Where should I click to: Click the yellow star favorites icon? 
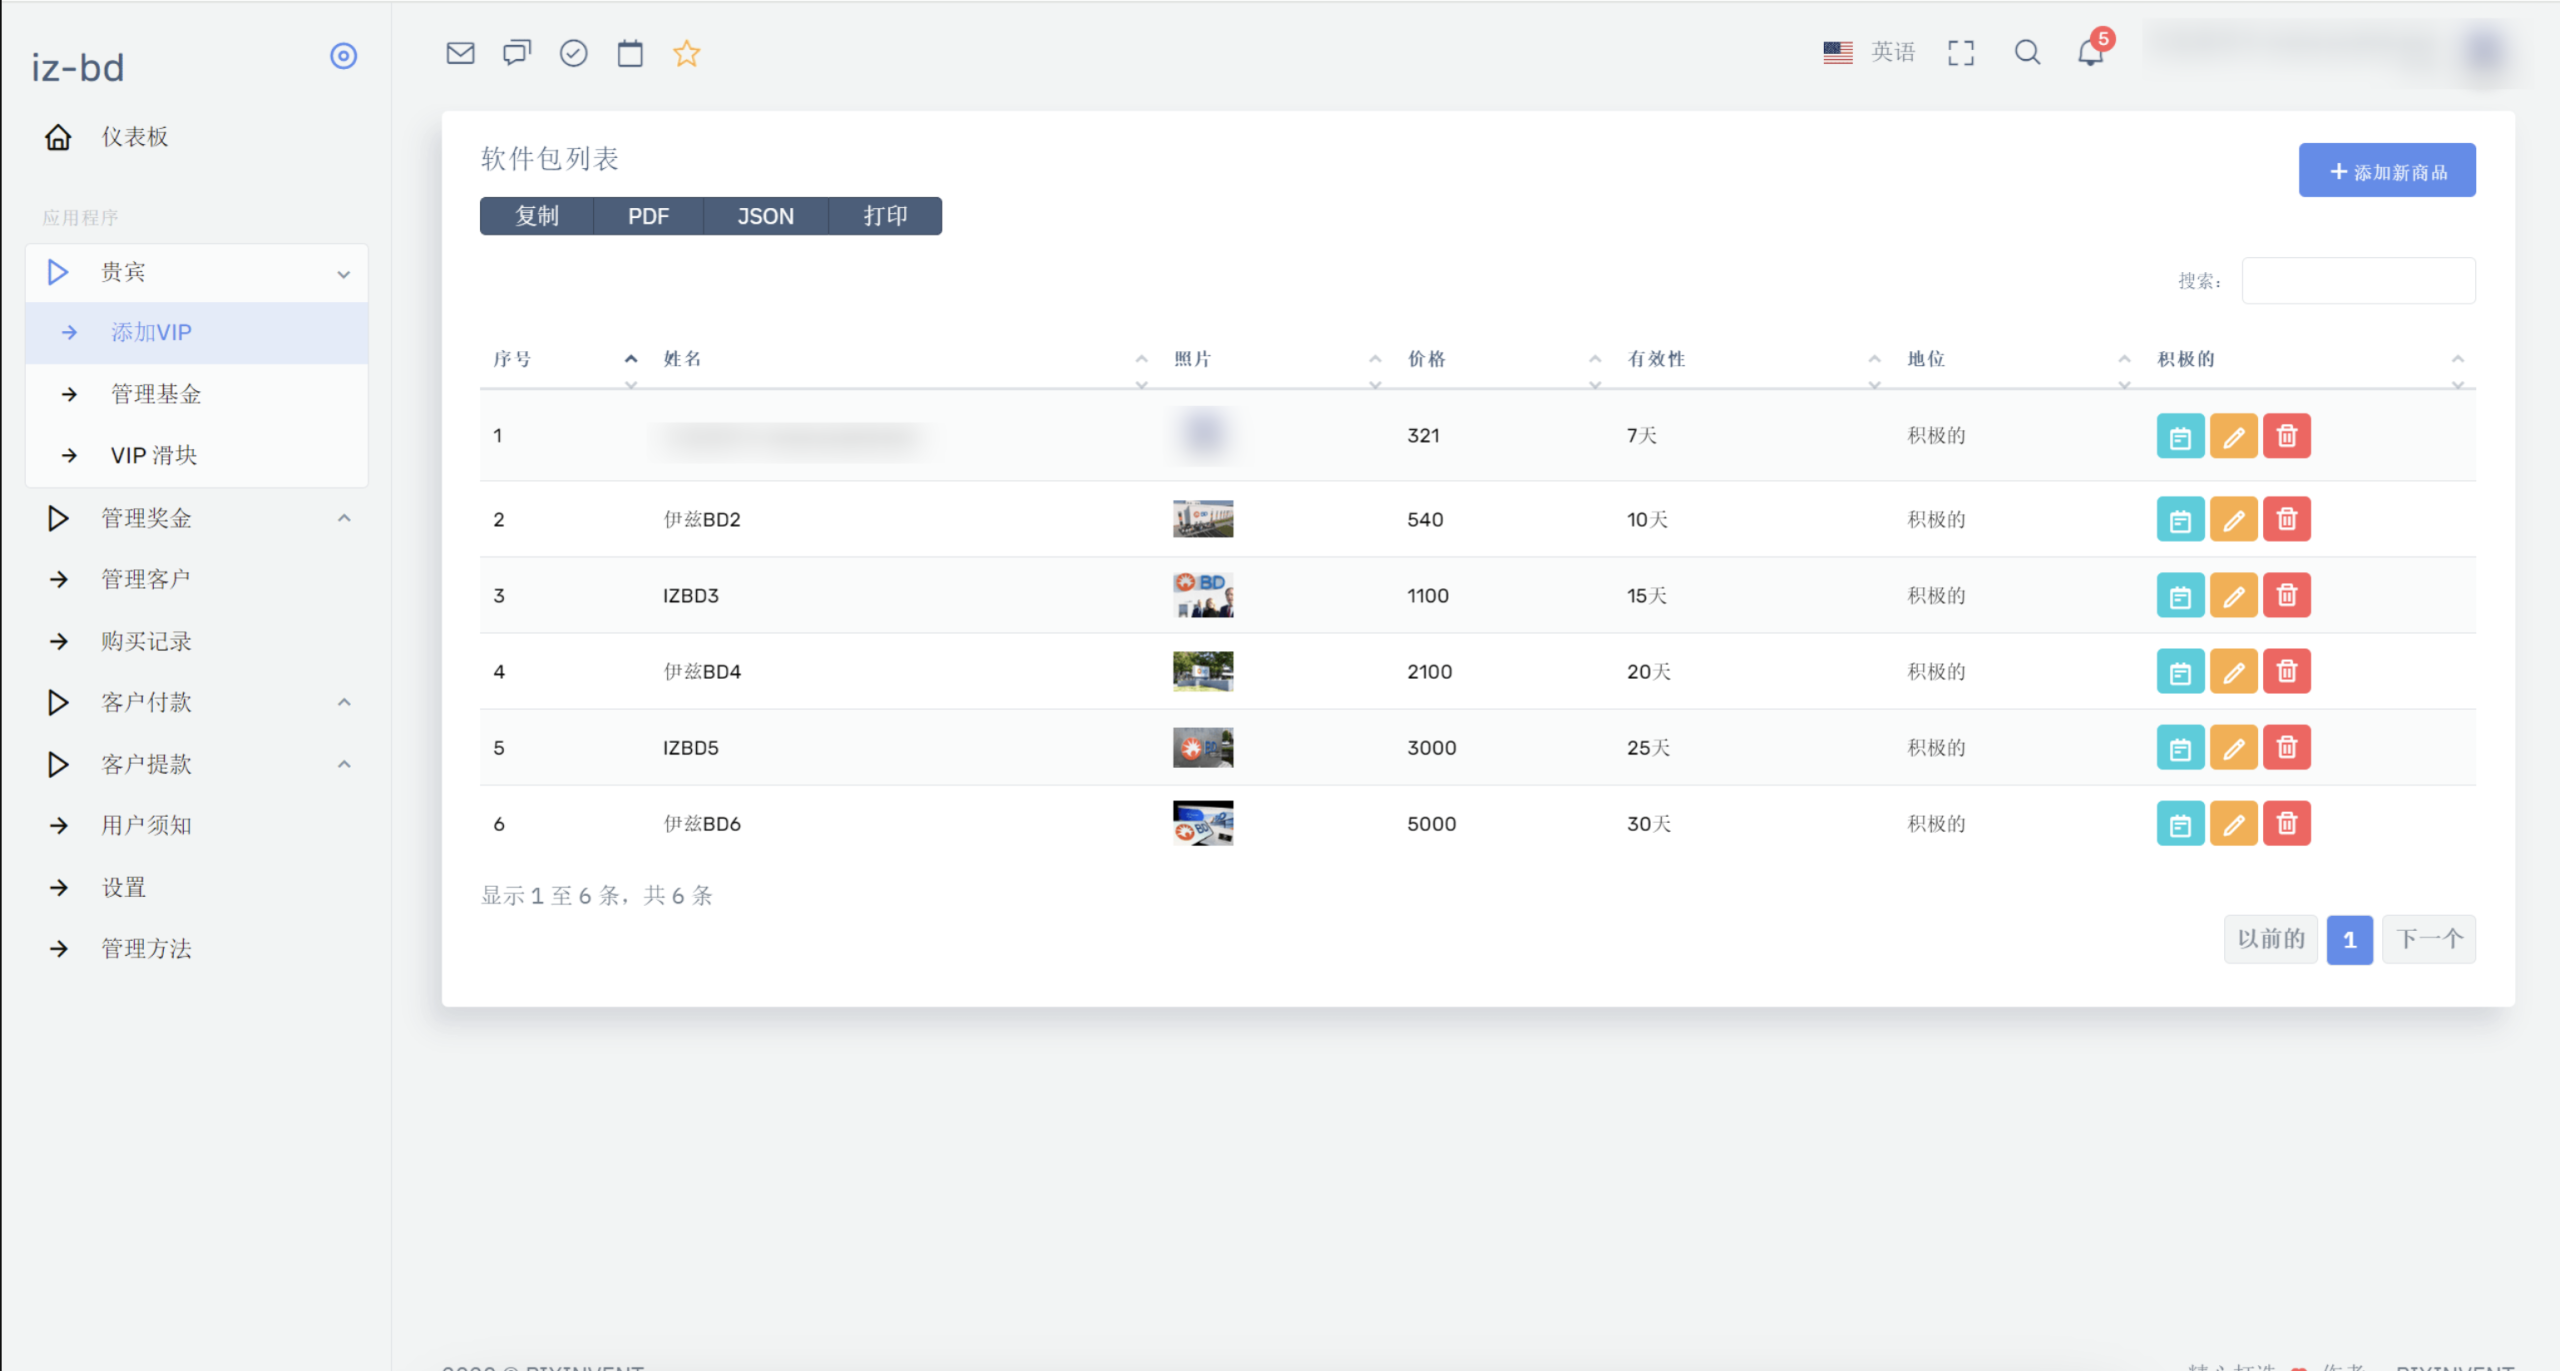(x=686, y=53)
